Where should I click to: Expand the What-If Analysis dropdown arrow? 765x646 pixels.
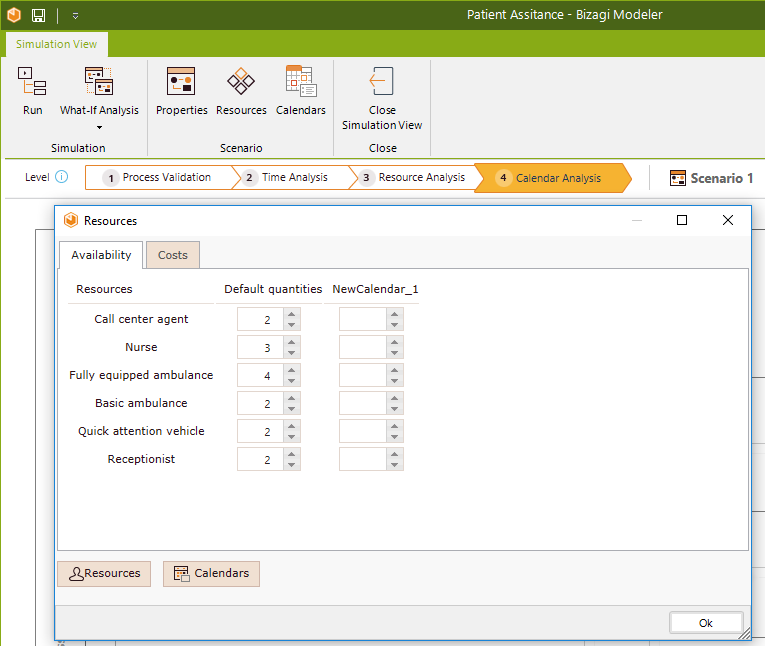[99, 127]
